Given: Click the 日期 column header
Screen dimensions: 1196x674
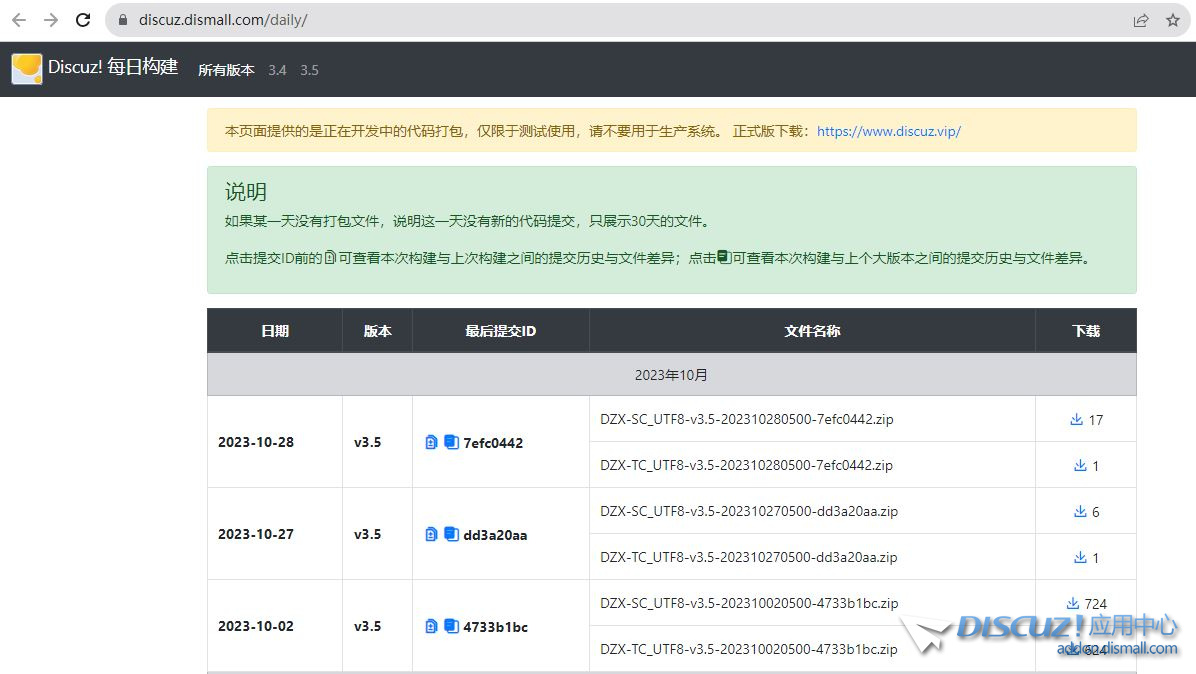Looking at the screenshot, I should 275,331.
